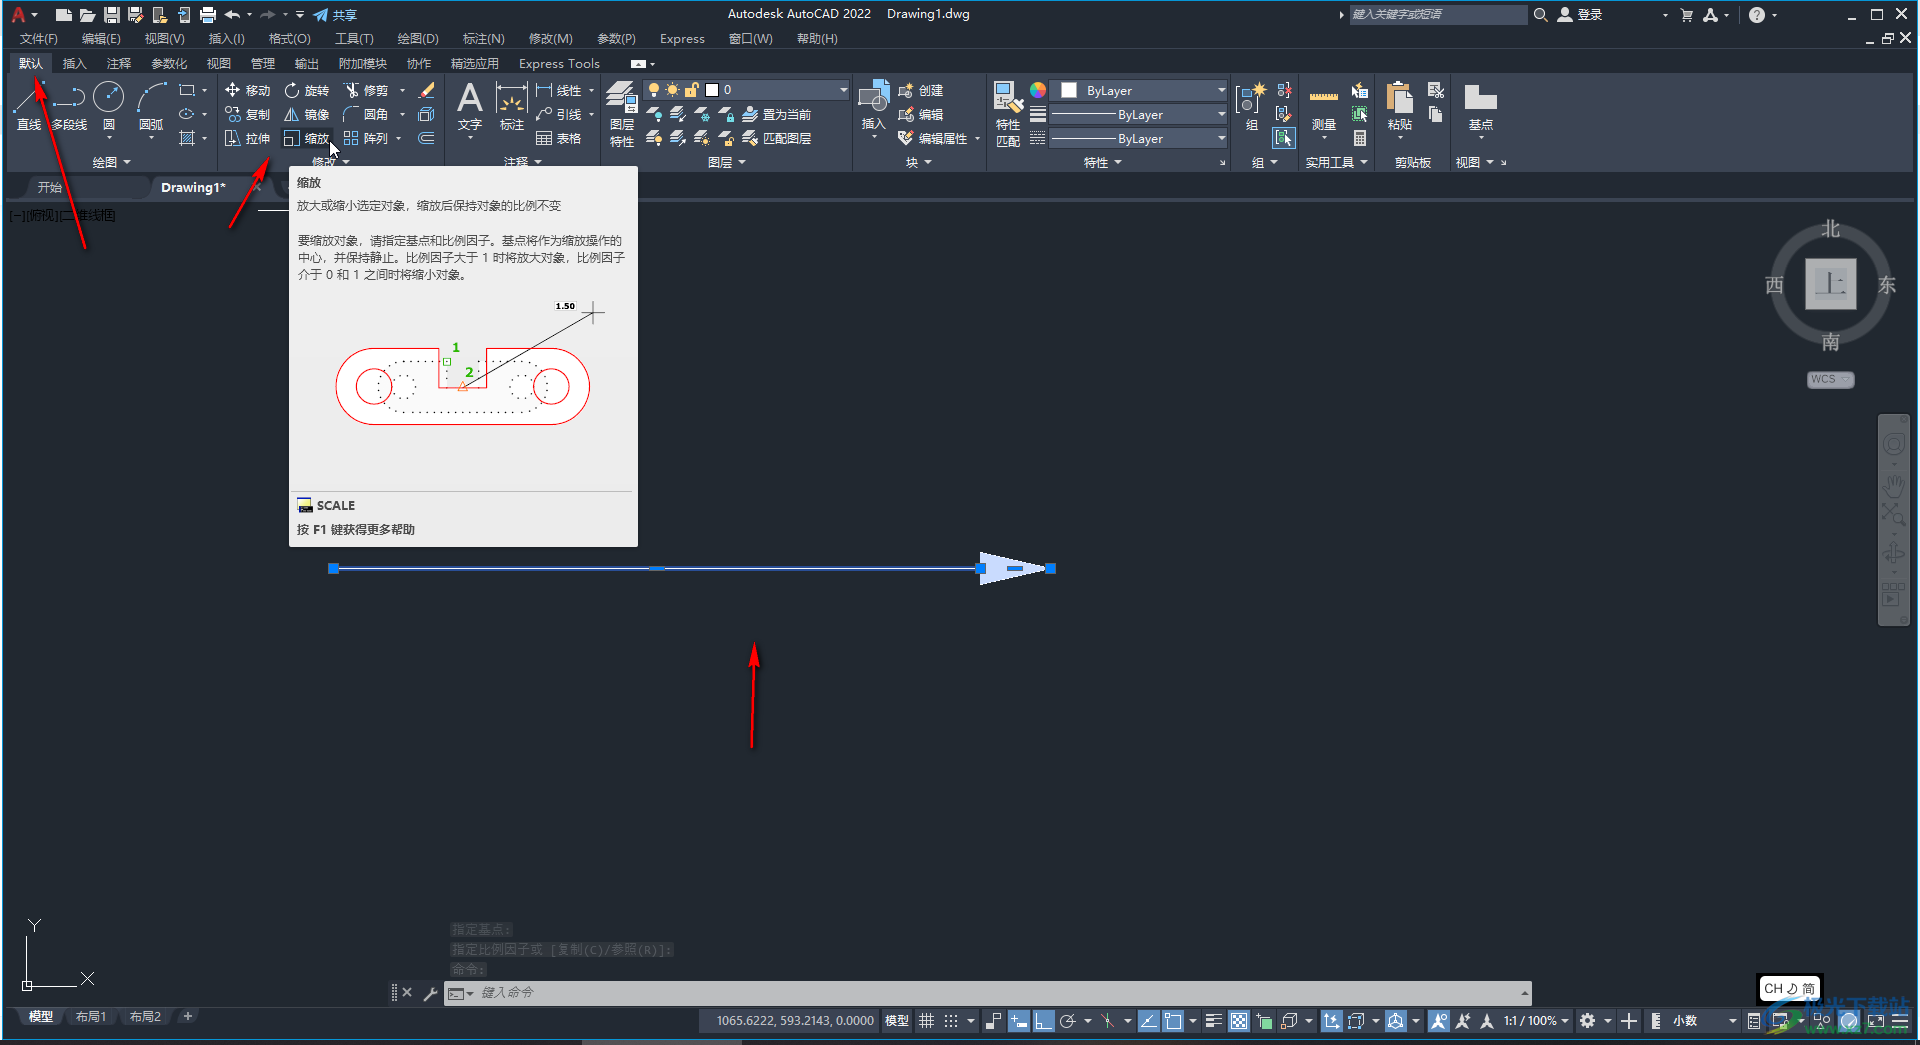Expand the Draw (绘图) panel
Screen dimensions: 1920x1045
pos(111,162)
